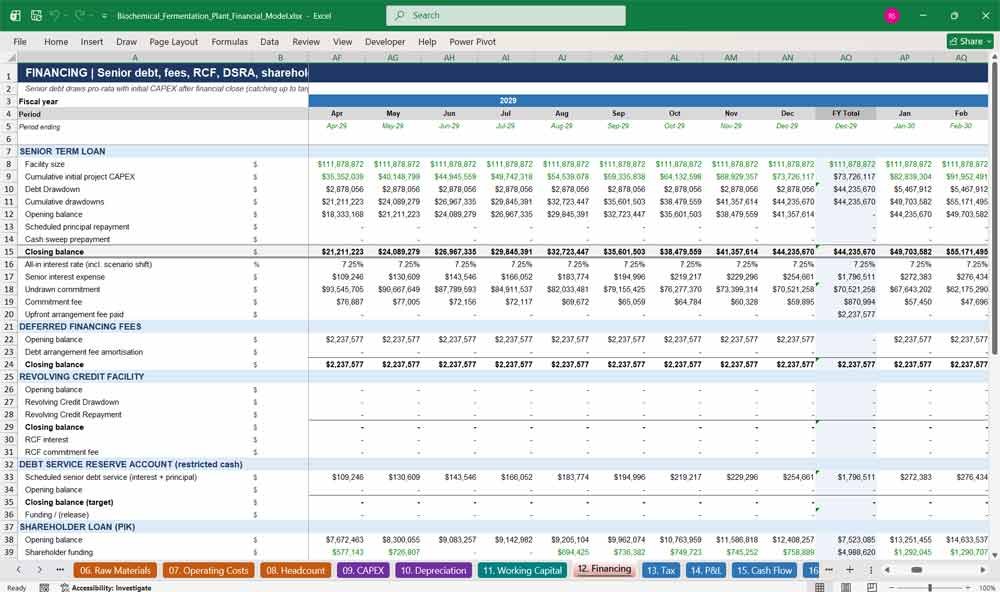This screenshot has width=1000, height=592.
Task: Click the Undo arrow icon
Action: coord(55,15)
